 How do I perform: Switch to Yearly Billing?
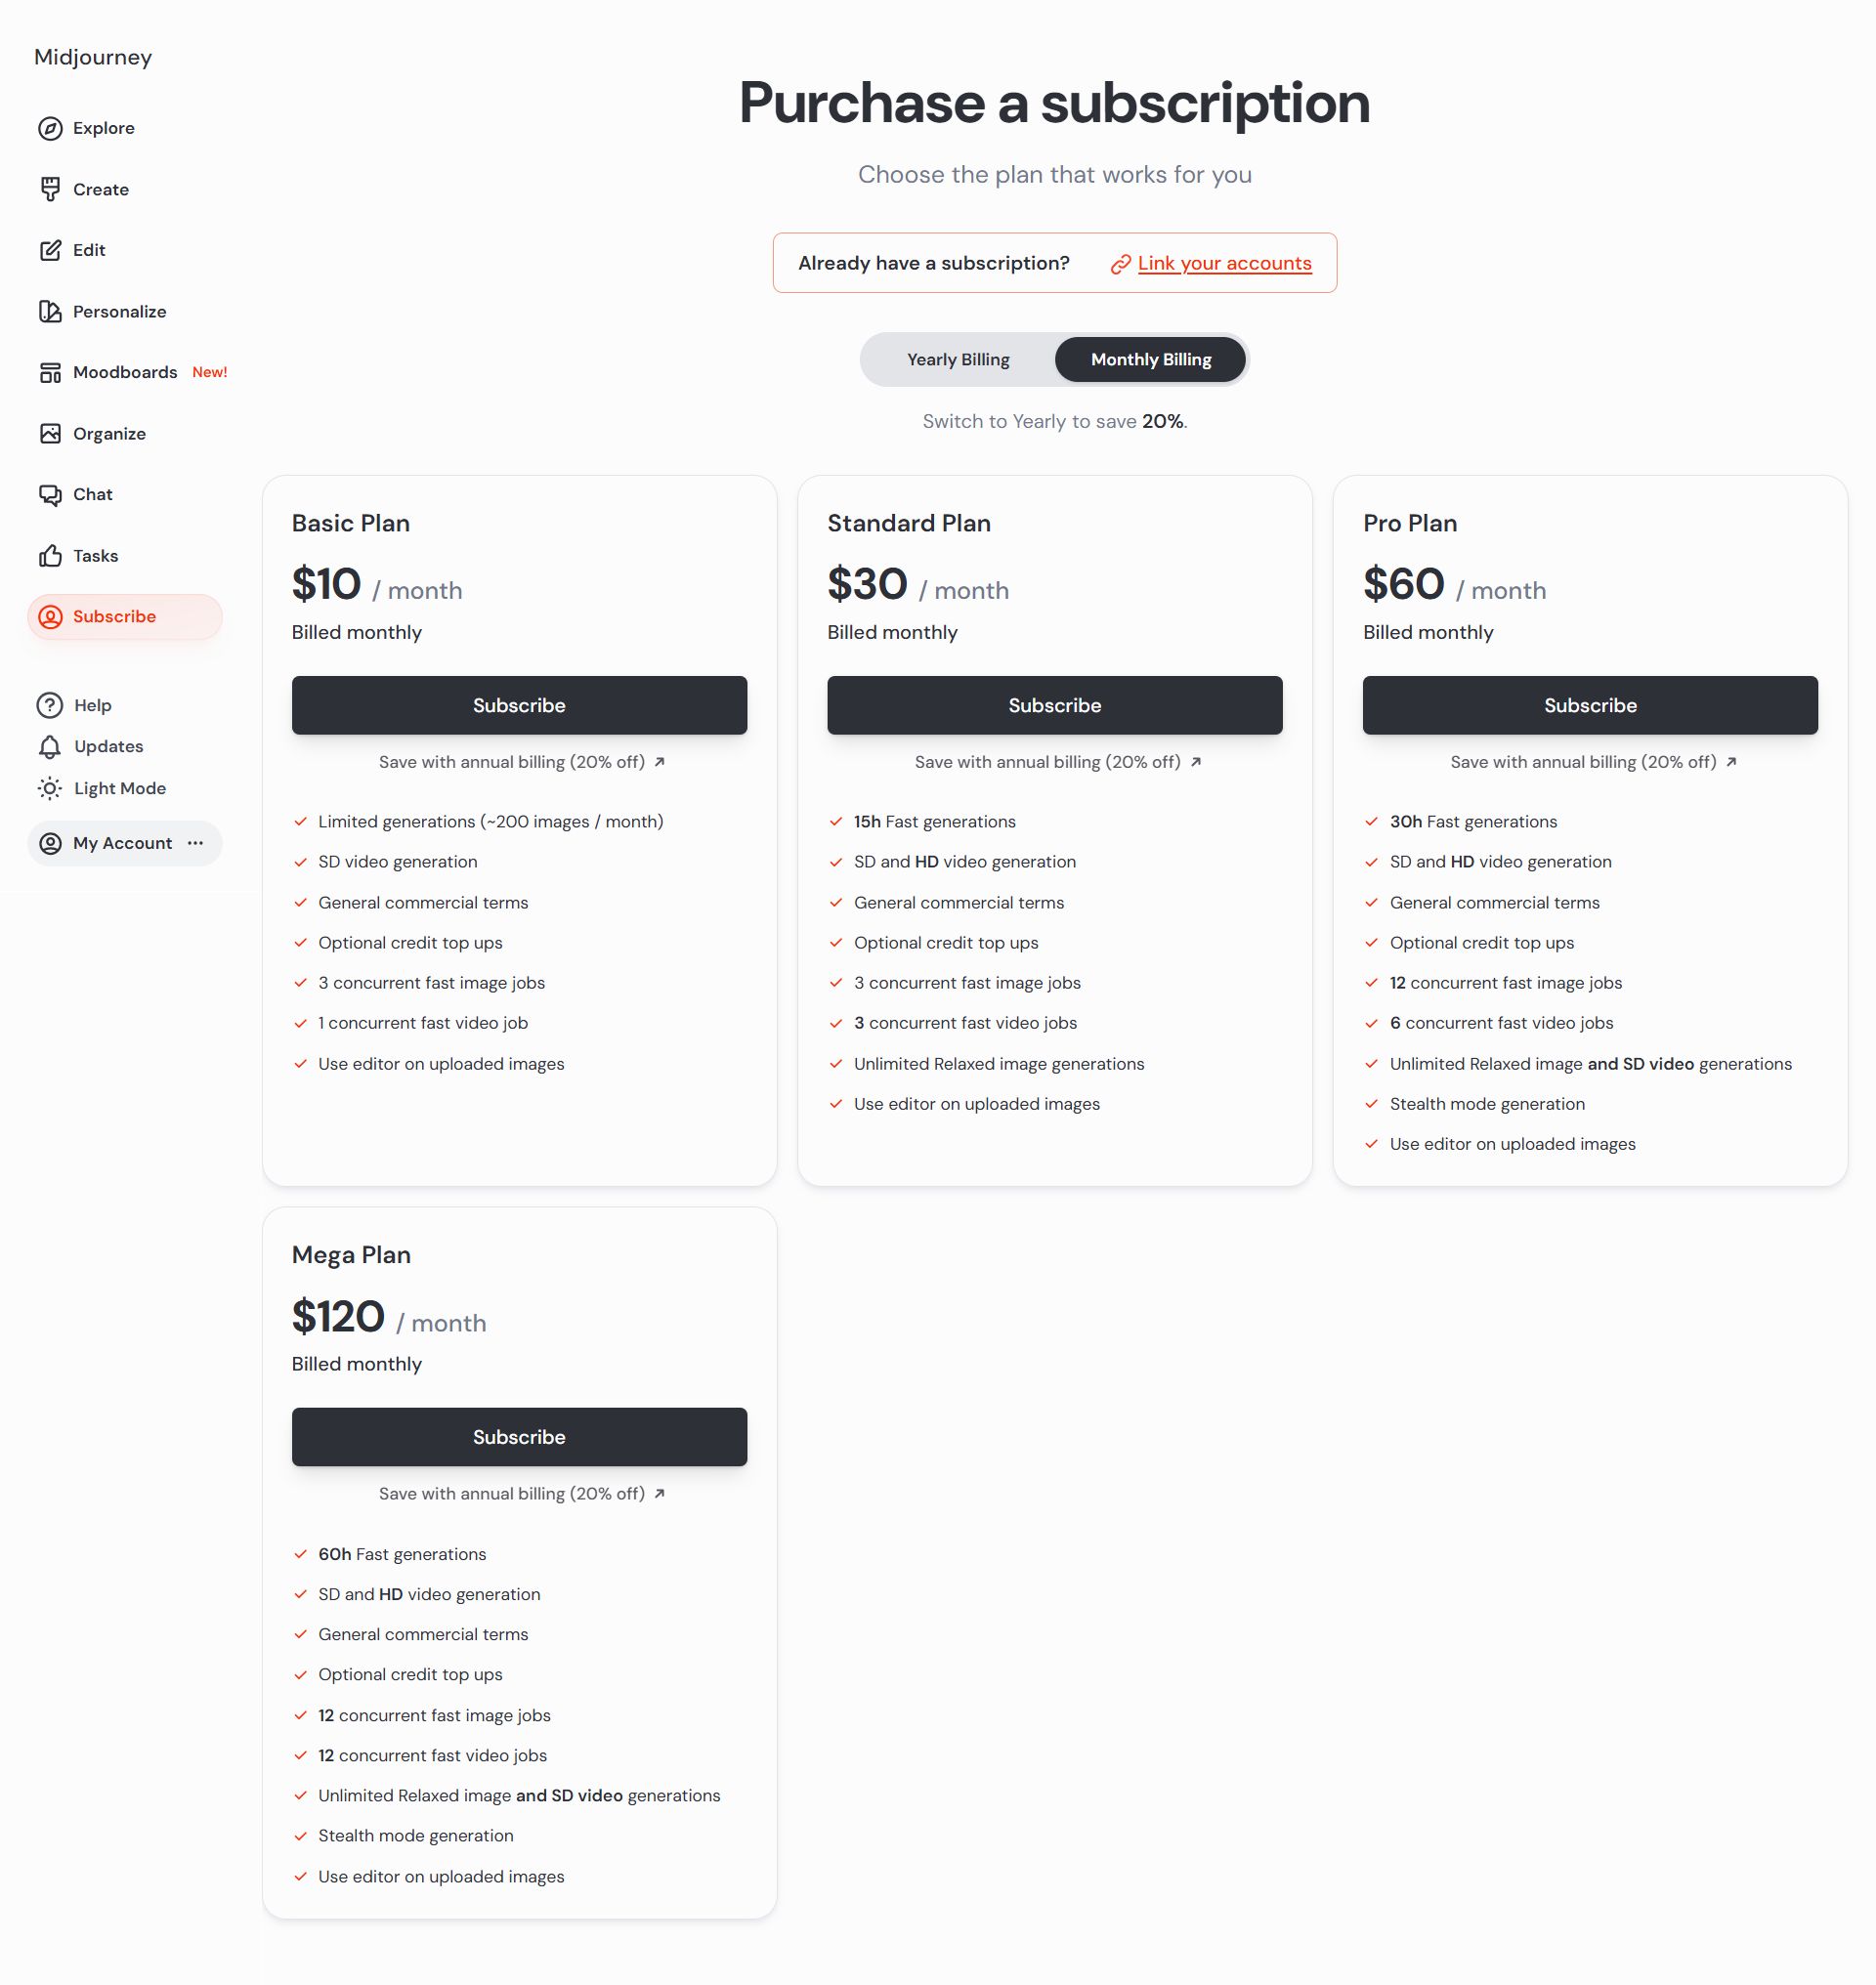click(958, 359)
